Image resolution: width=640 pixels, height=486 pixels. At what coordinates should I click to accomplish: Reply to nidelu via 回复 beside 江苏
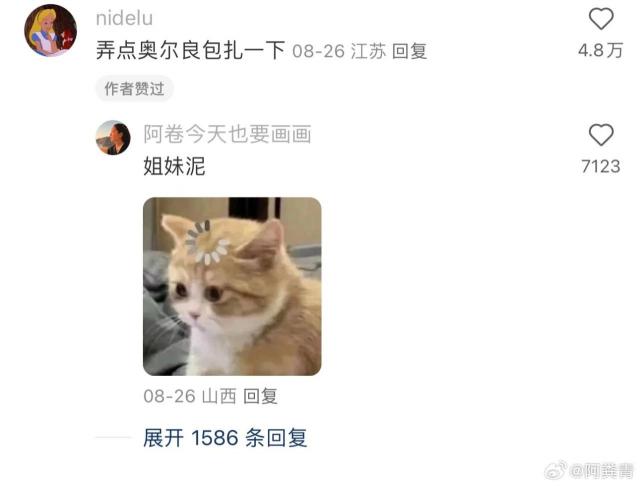pyautogui.click(x=409, y=51)
